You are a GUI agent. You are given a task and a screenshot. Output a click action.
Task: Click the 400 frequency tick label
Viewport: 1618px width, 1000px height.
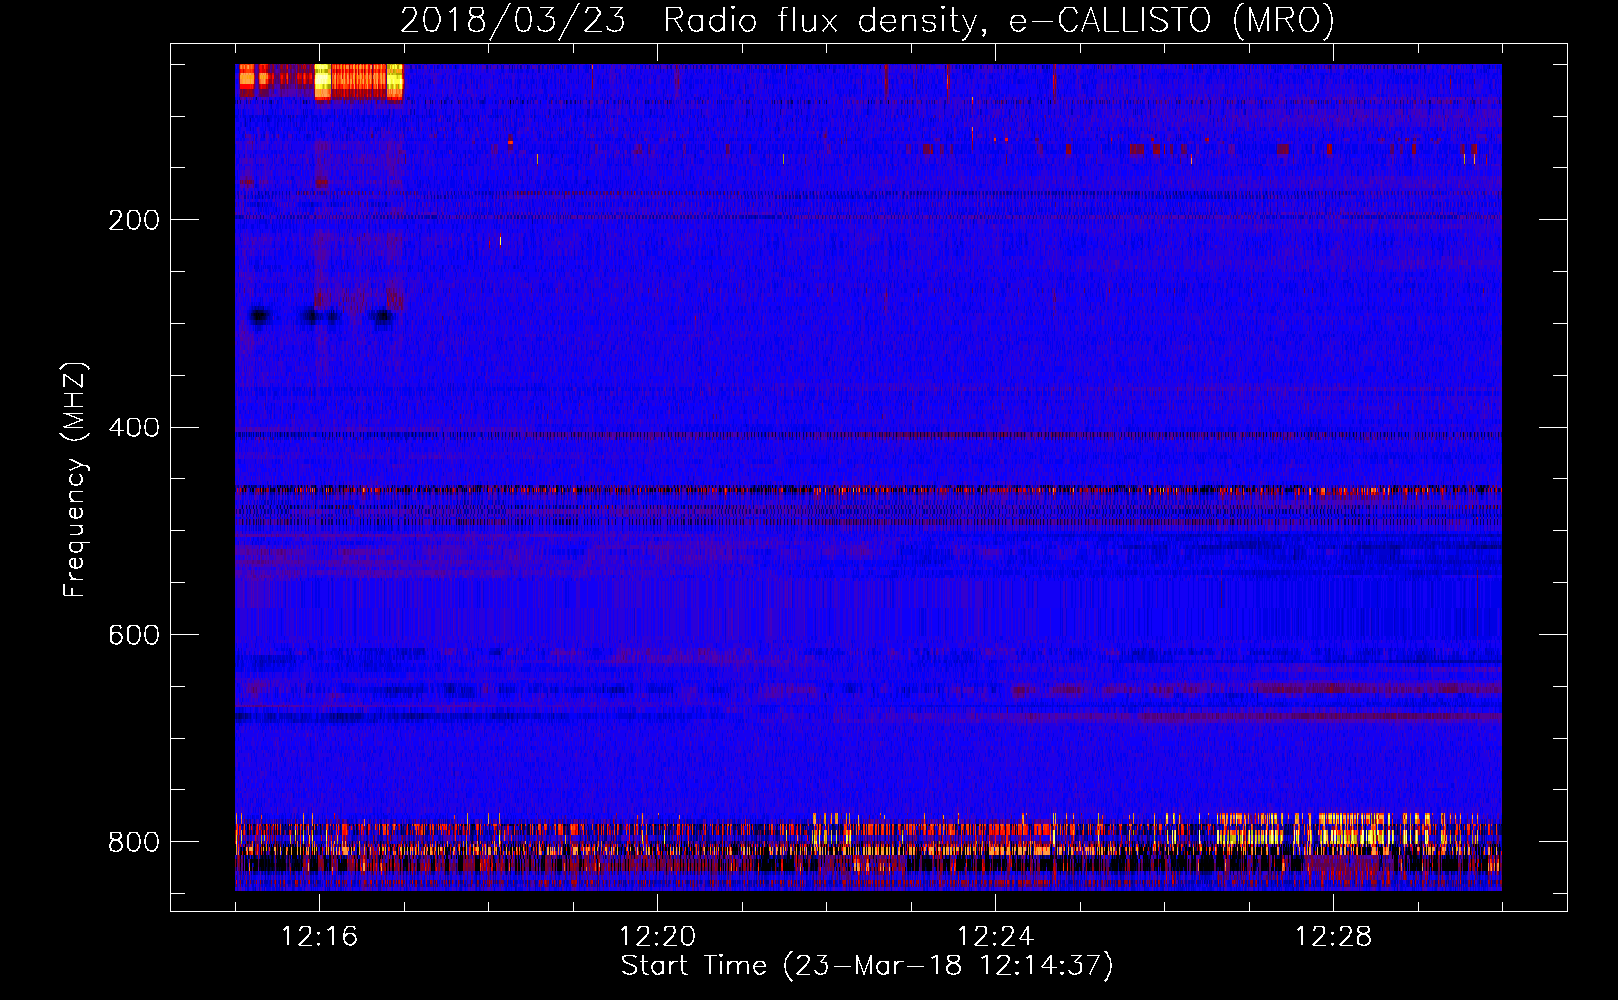click(x=134, y=428)
